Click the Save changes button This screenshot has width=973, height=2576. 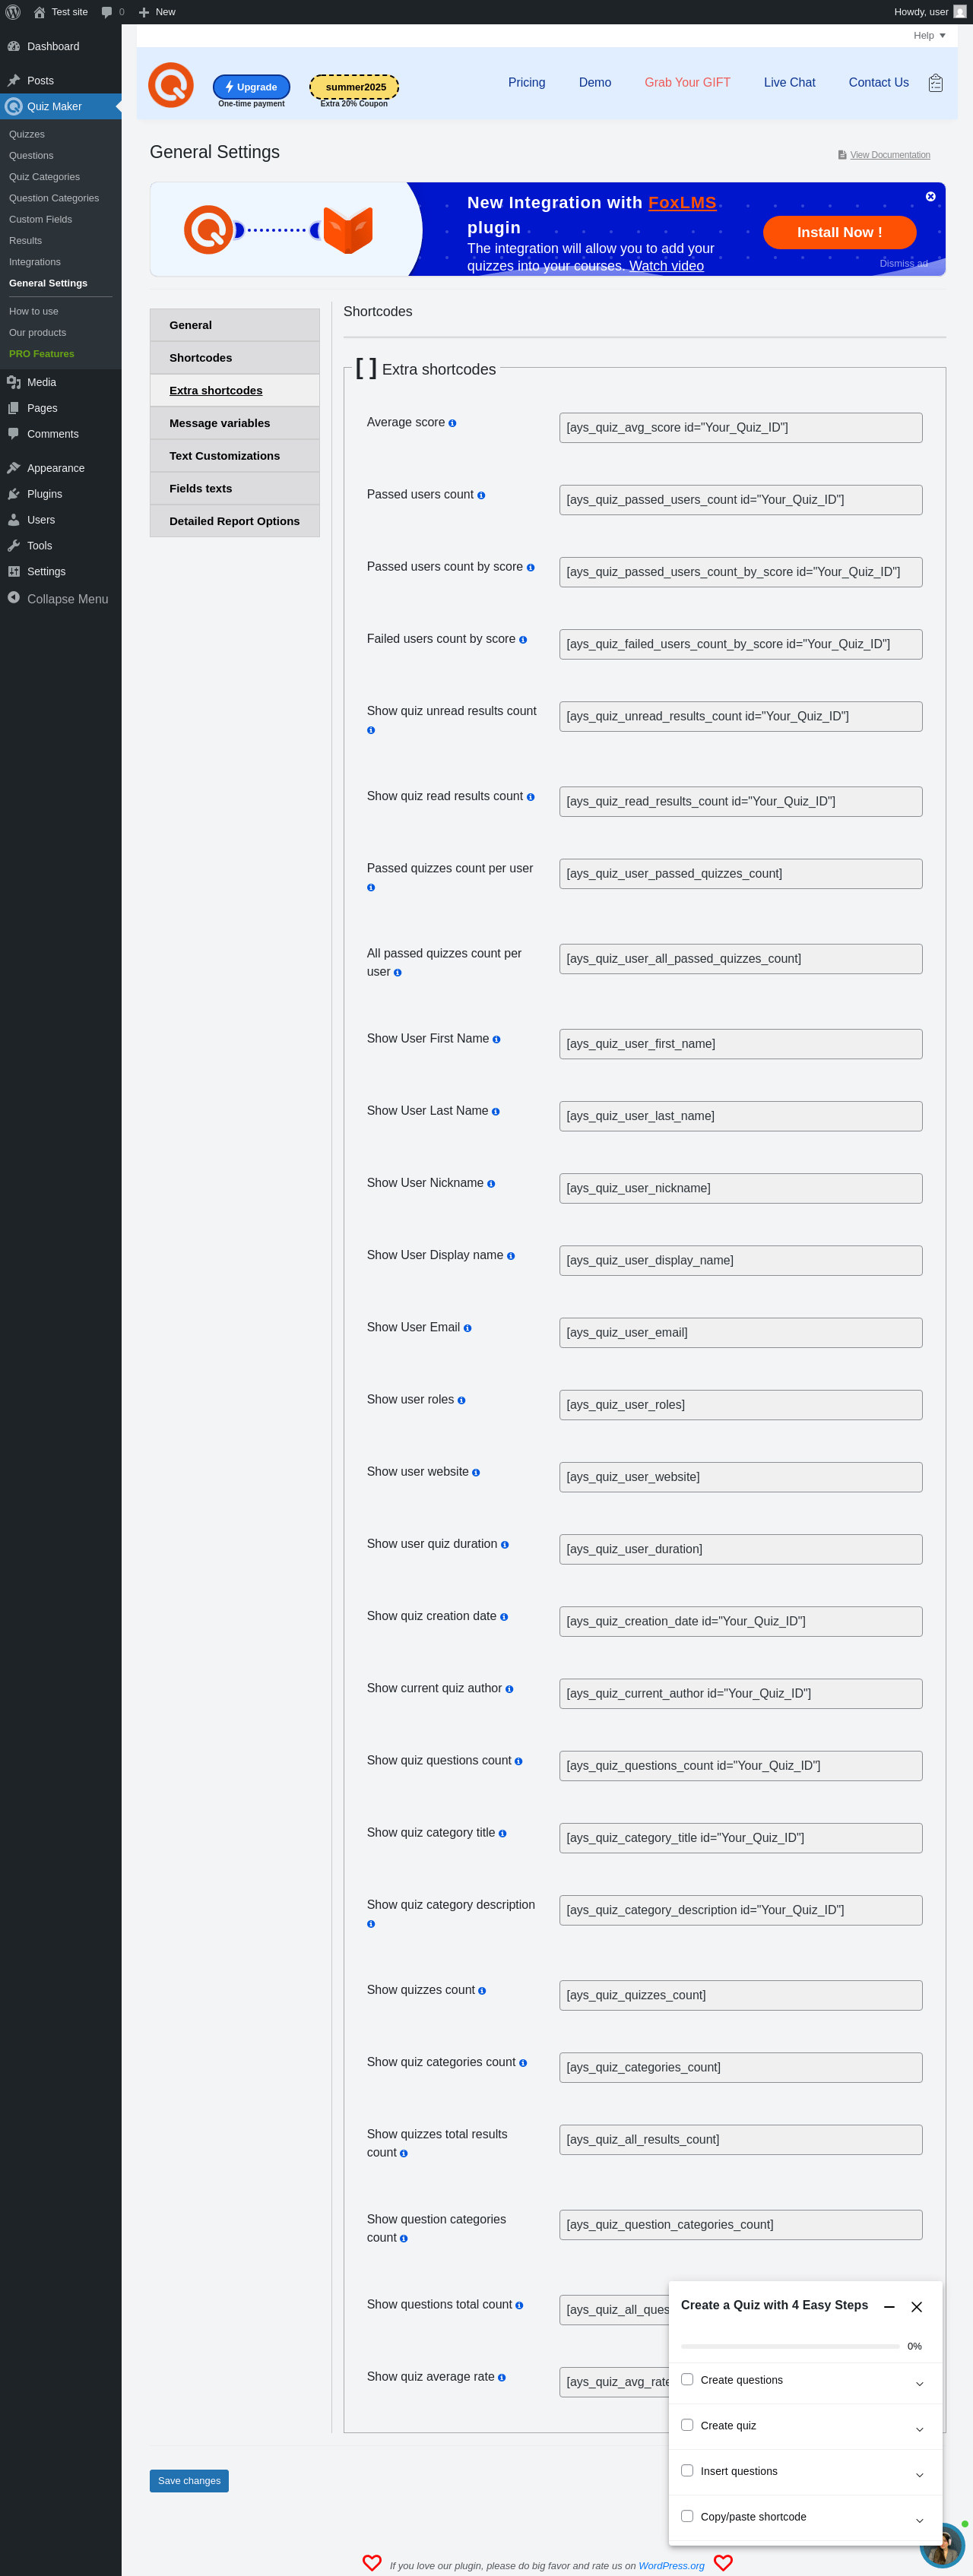(x=189, y=2480)
